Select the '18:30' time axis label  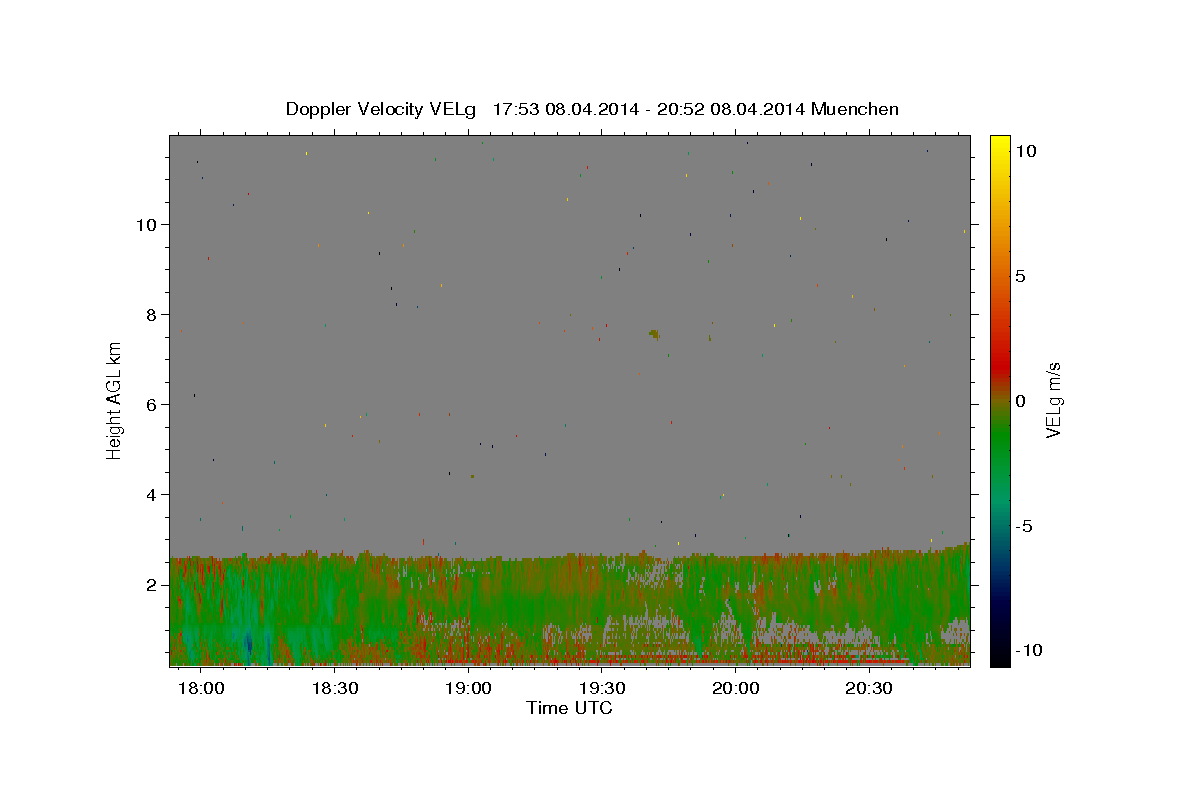click(335, 688)
